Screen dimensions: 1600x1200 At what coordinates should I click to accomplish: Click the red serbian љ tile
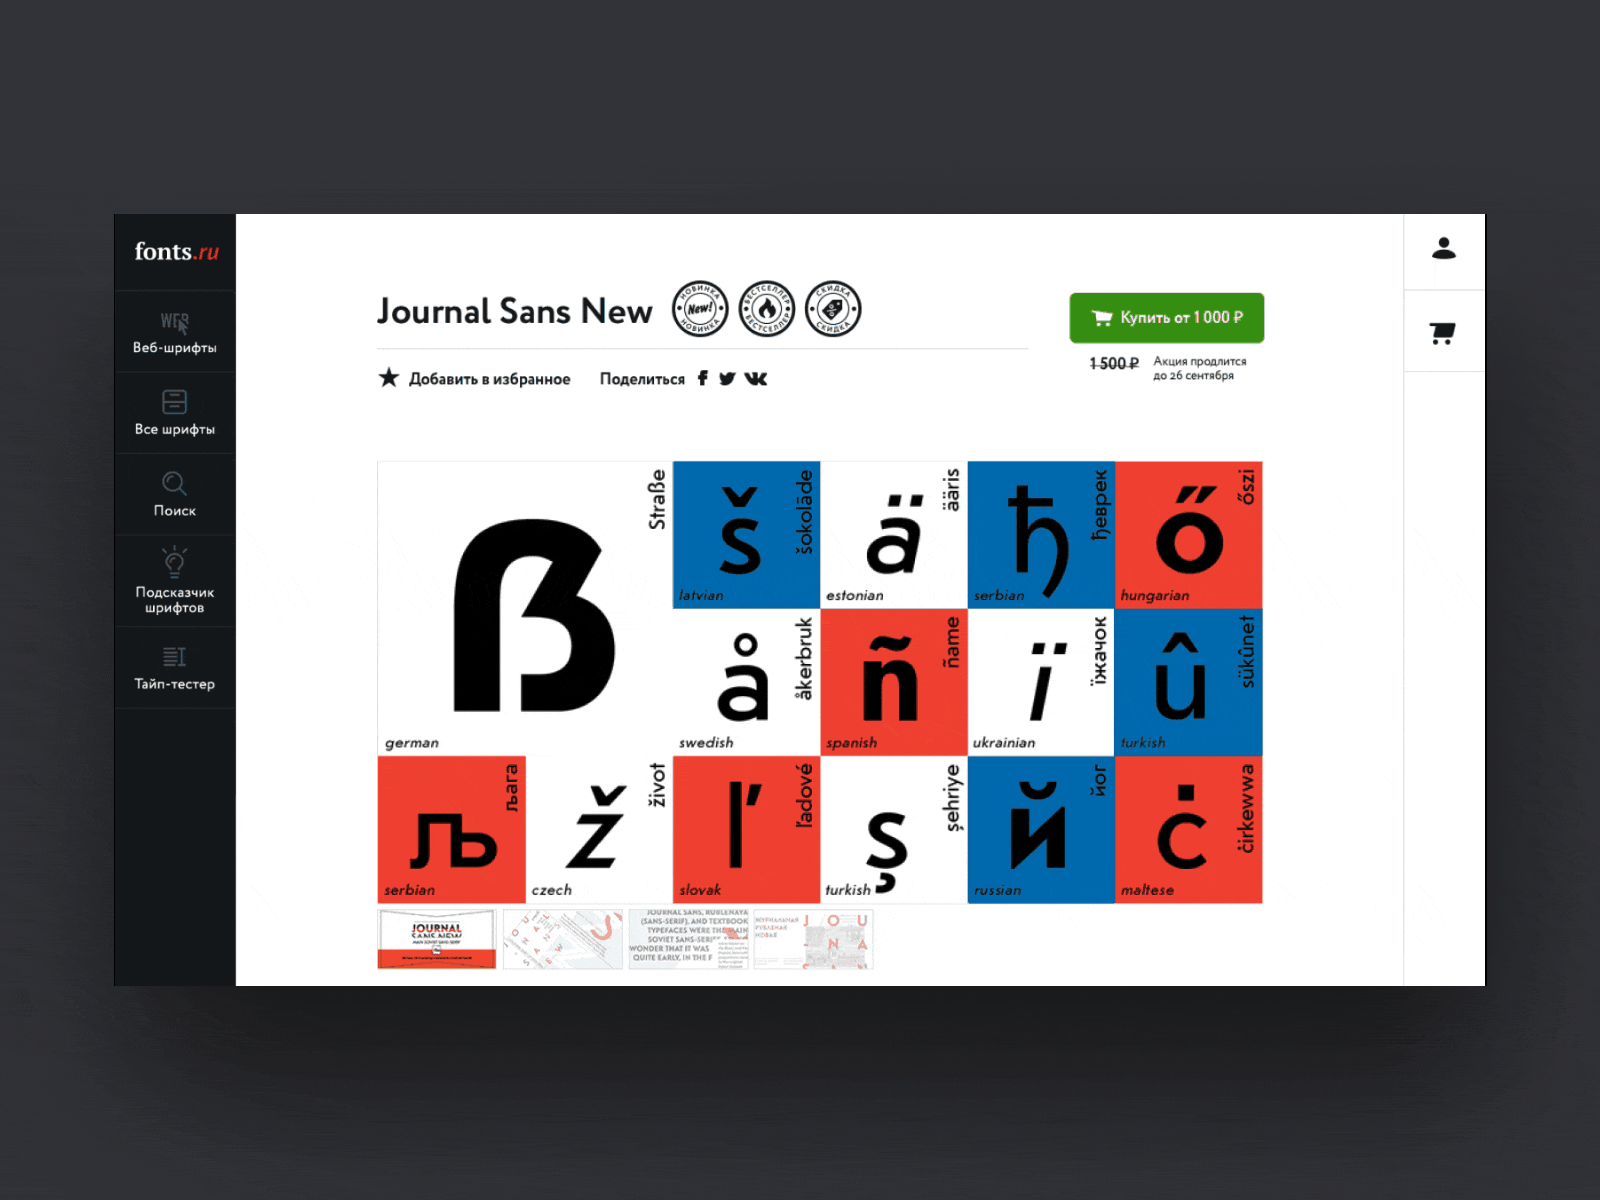click(x=452, y=830)
